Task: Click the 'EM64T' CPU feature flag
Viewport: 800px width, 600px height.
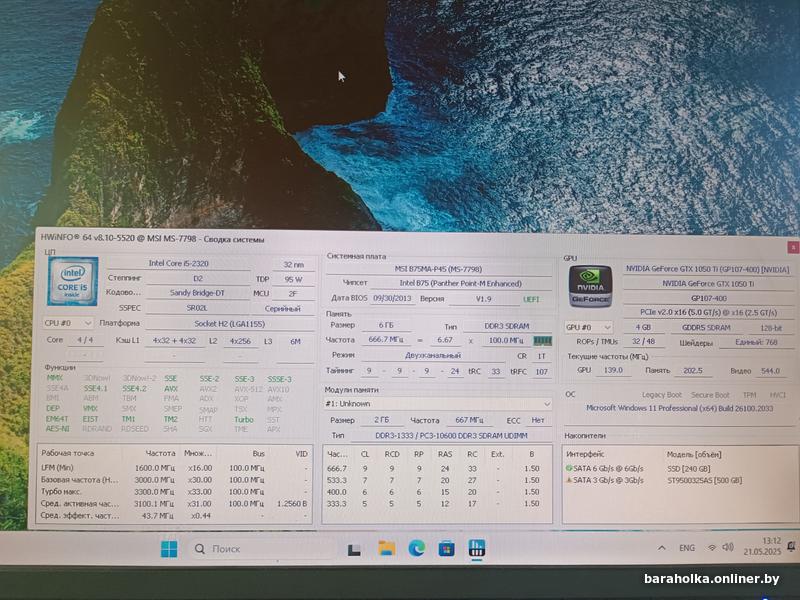Action: point(57,419)
